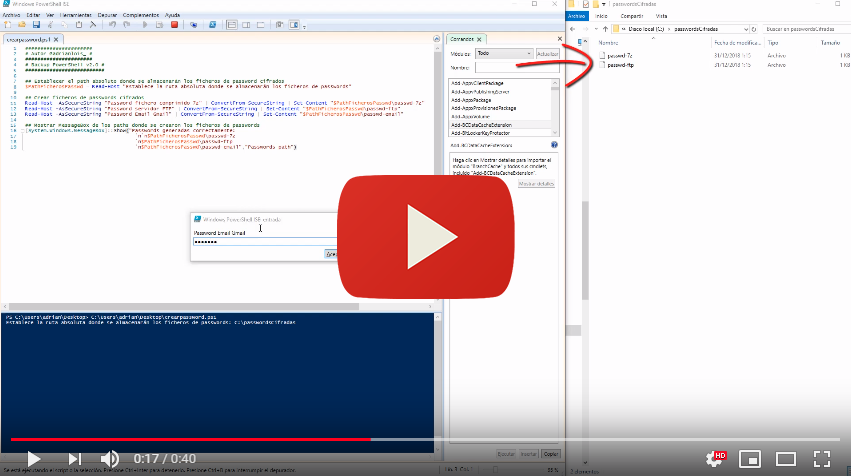Expand the File Explorer address bar dropdown
Viewport: 851px width, 476px height.
[x=746, y=29]
